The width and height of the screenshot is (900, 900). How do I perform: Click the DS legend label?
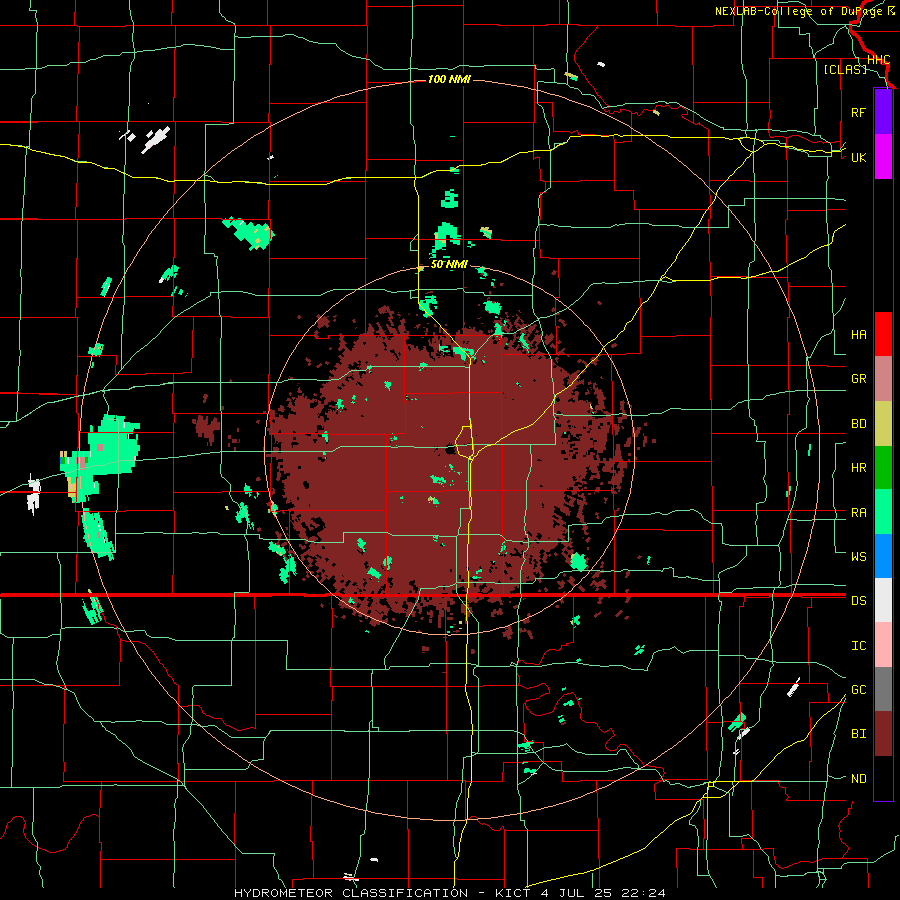pyautogui.click(x=858, y=601)
